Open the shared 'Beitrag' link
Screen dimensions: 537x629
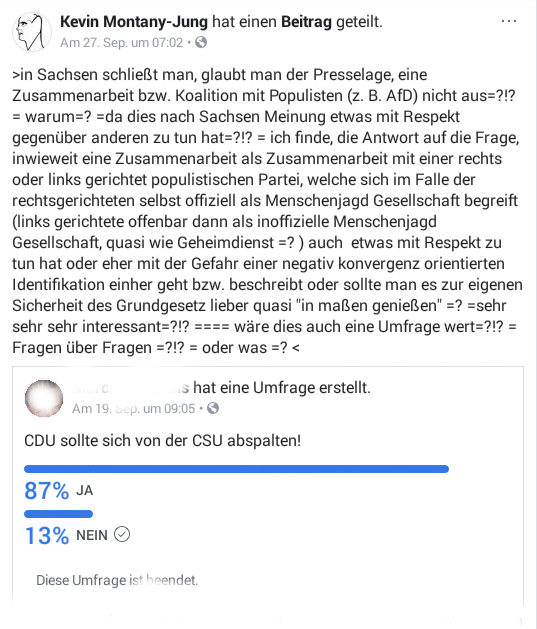[306, 22]
